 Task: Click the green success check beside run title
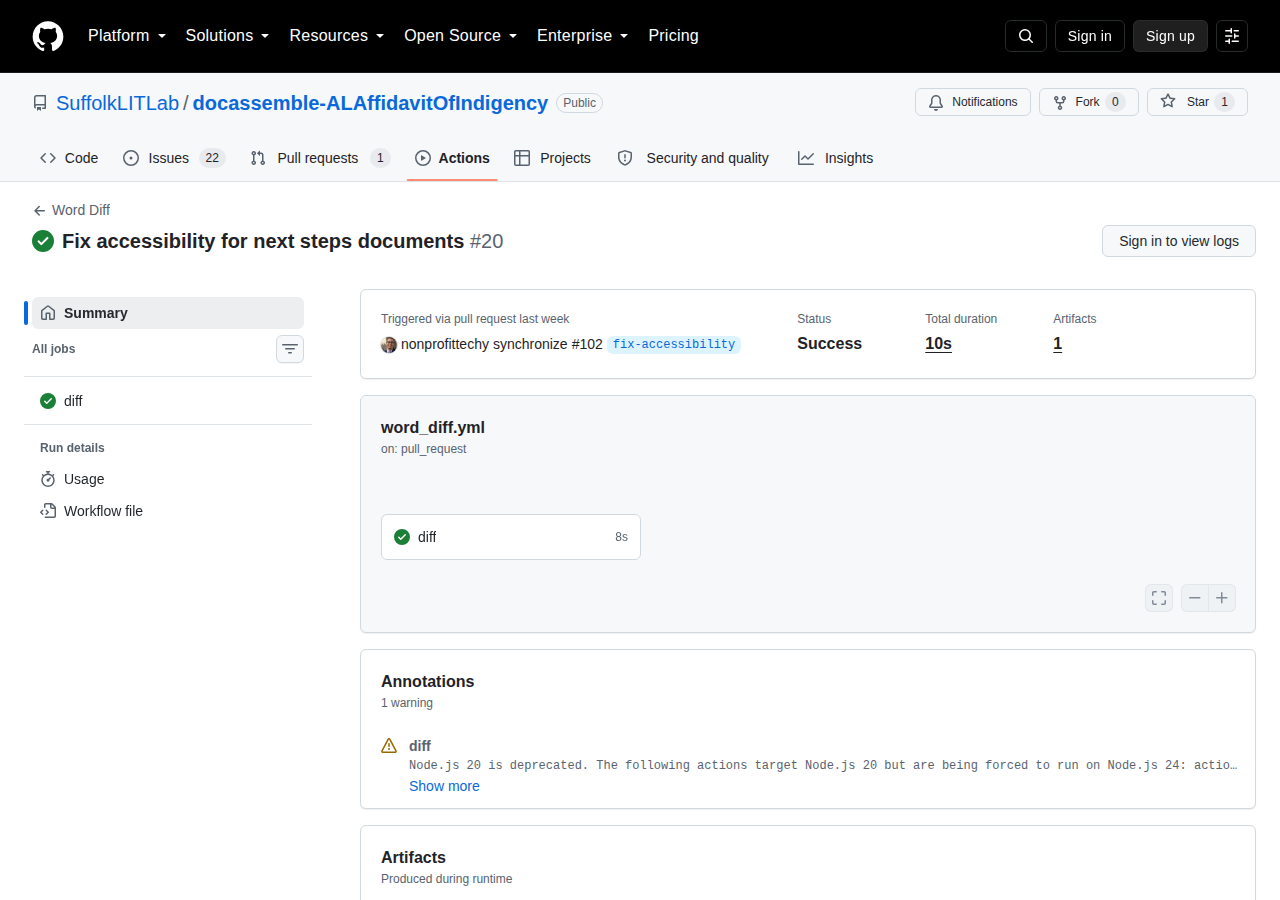(43, 241)
